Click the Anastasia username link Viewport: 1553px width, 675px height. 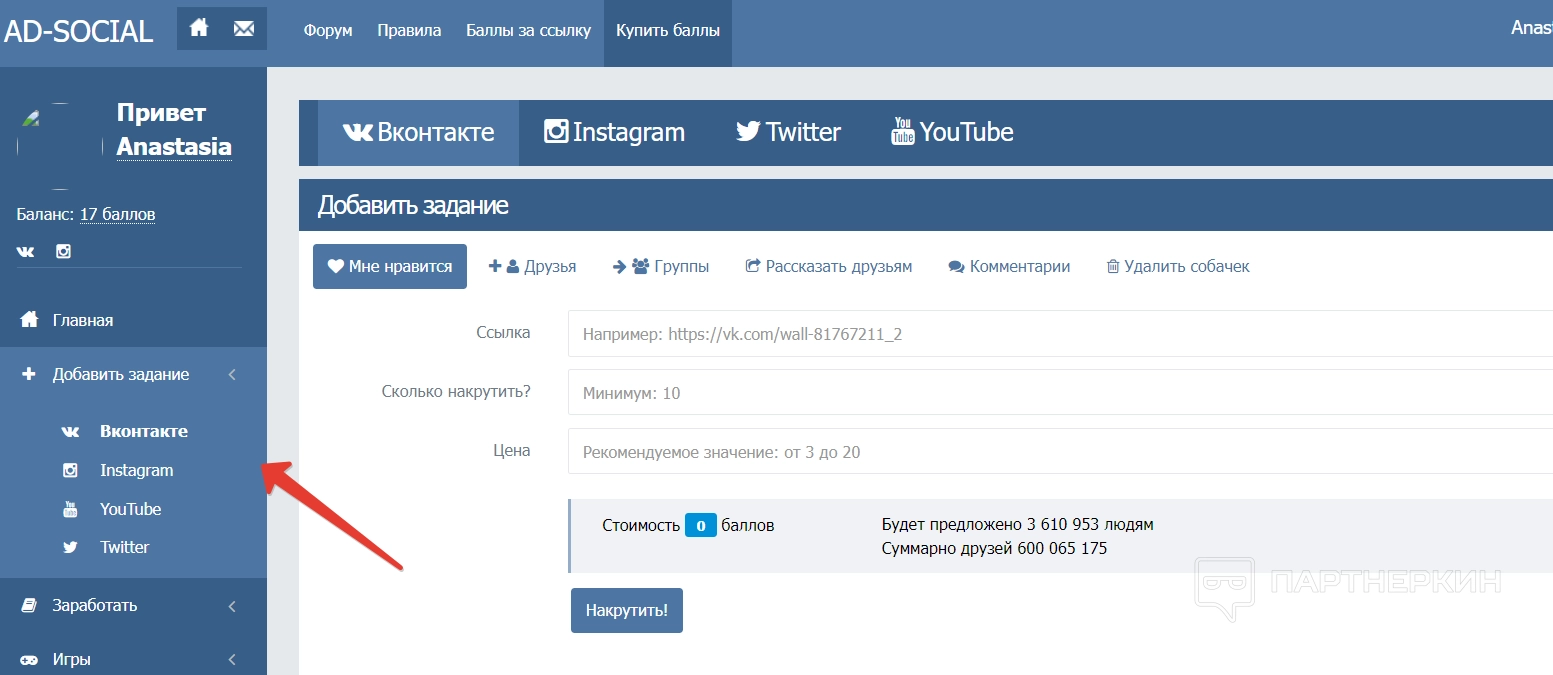click(174, 147)
